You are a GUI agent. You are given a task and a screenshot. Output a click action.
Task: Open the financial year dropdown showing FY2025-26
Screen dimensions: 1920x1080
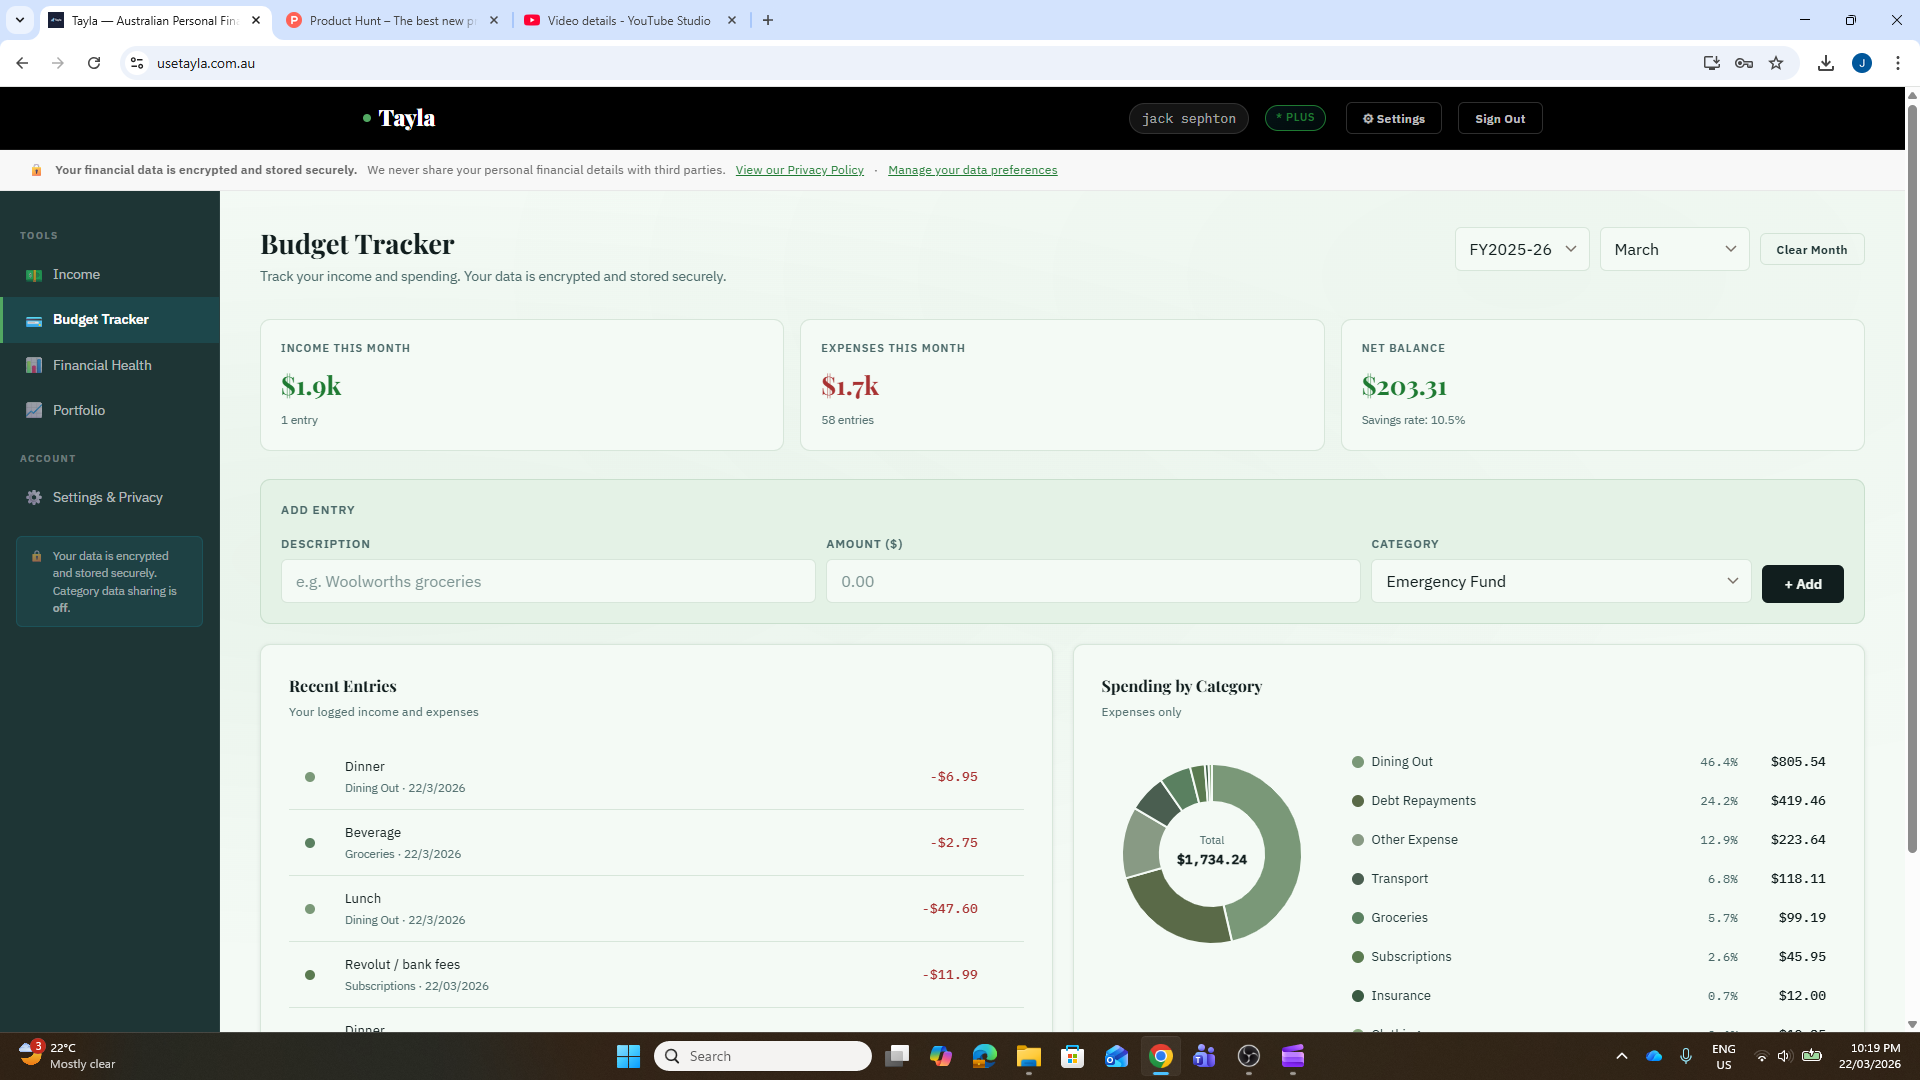[1521, 249]
